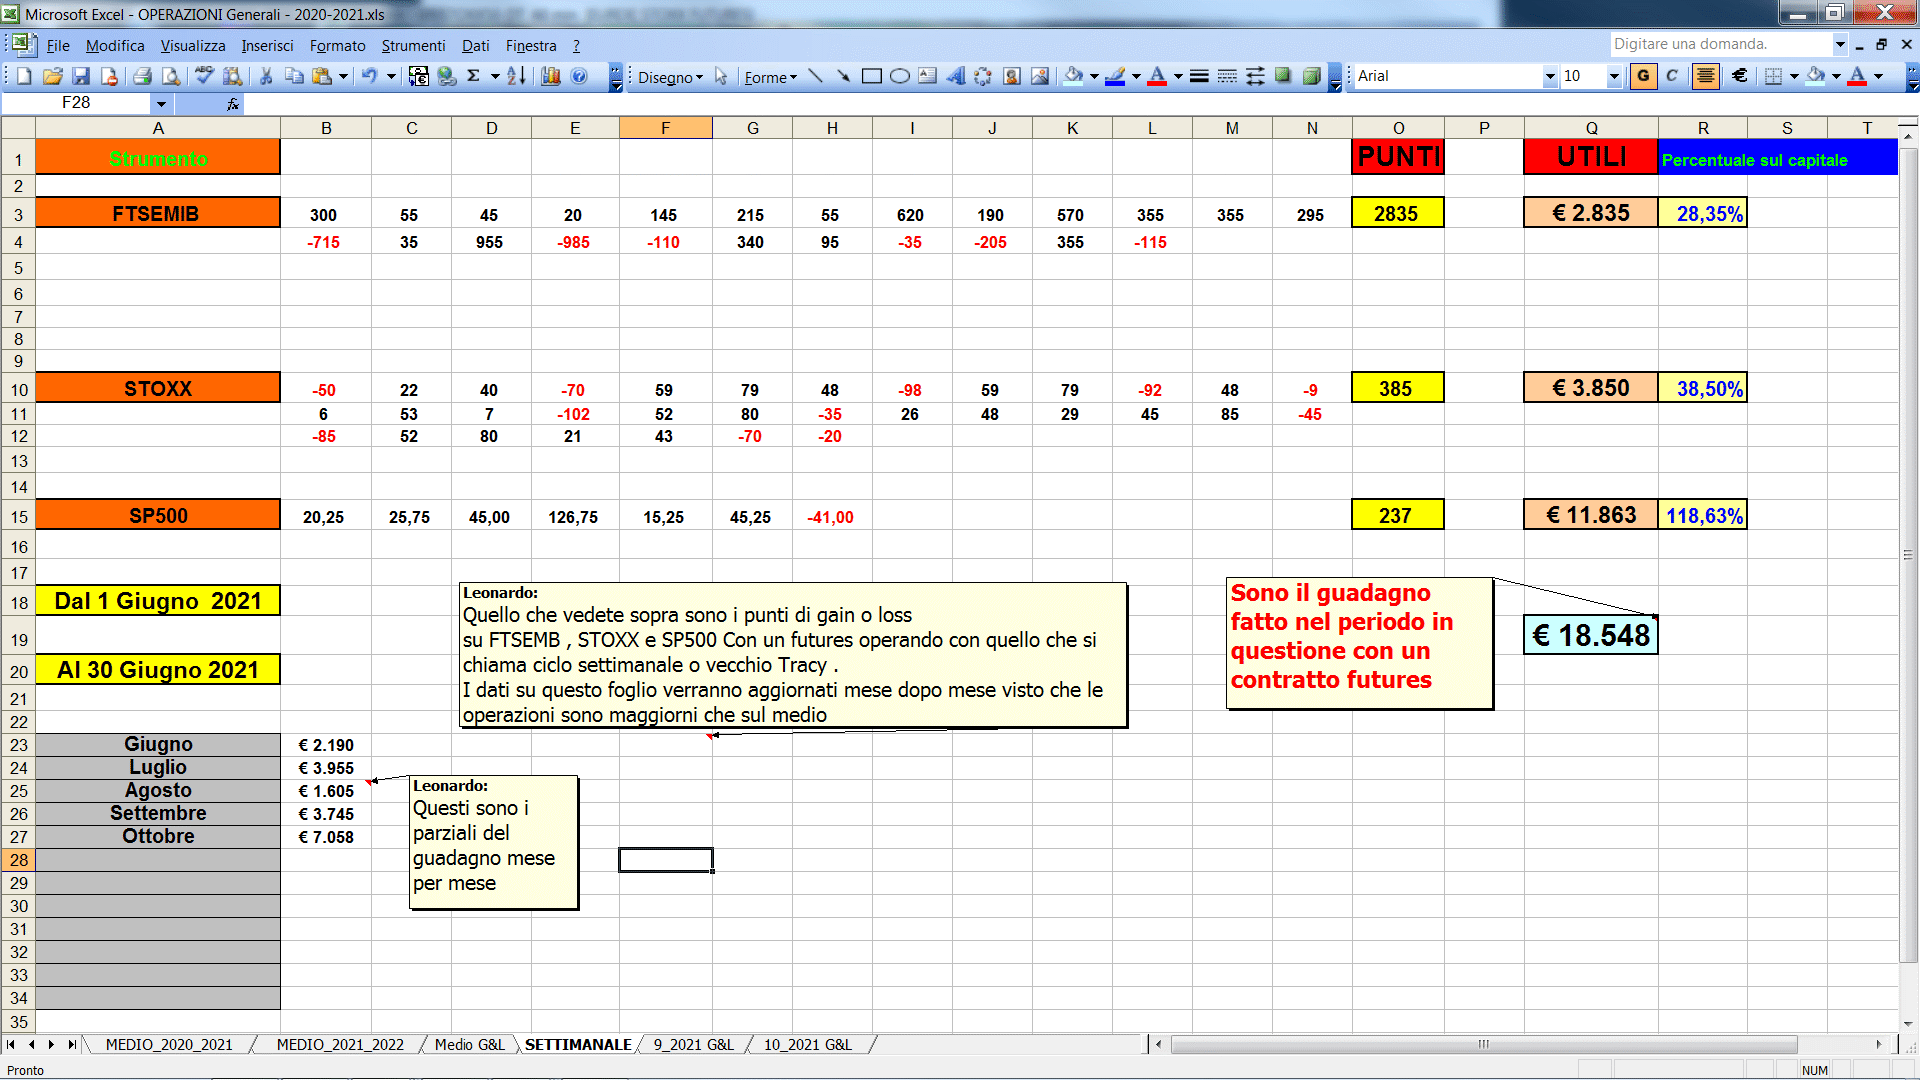This screenshot has height=1080, width=1920.
Task: Click the AutoSum sigma icon
Action: (474, 76)
